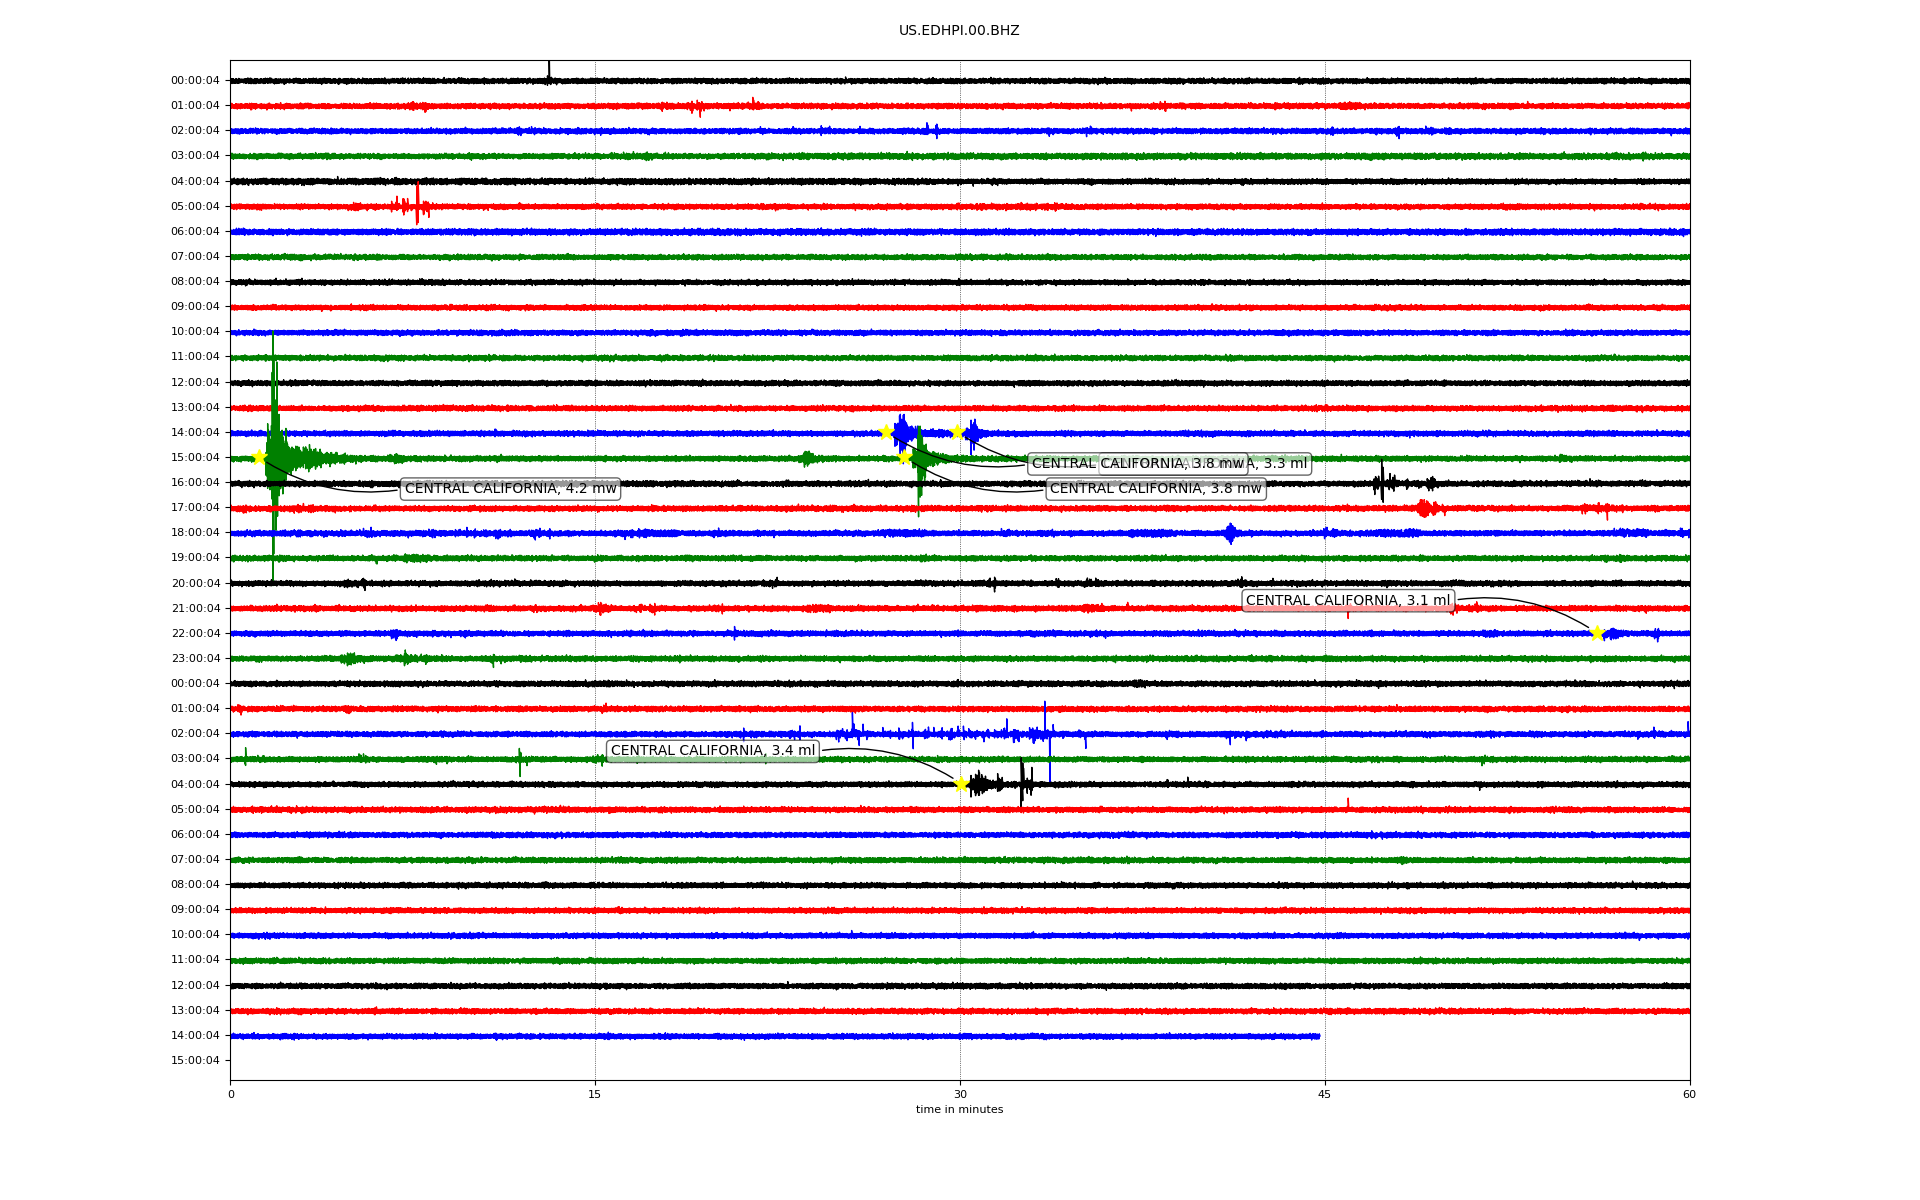Click the 30 tick on the time axis

coord(960,1094)
